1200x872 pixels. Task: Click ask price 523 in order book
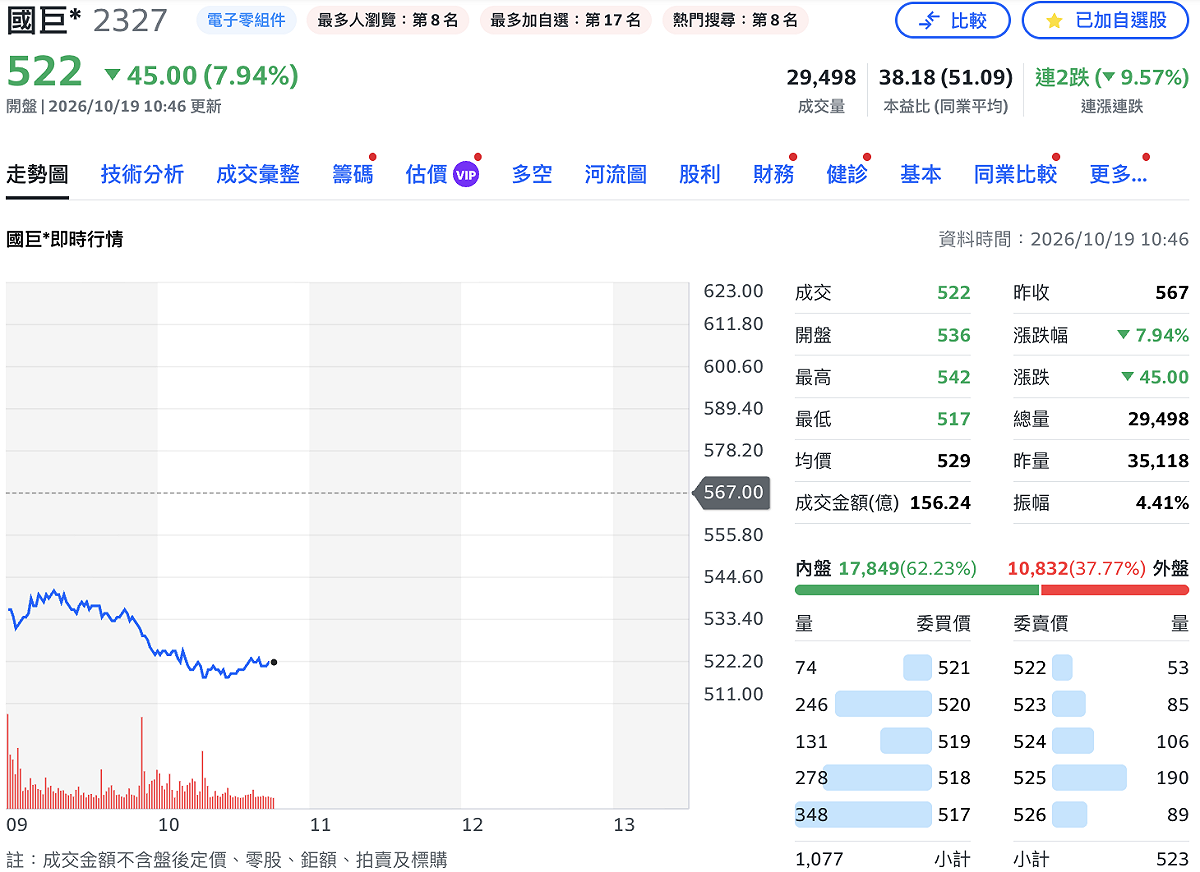[1030, 705]
